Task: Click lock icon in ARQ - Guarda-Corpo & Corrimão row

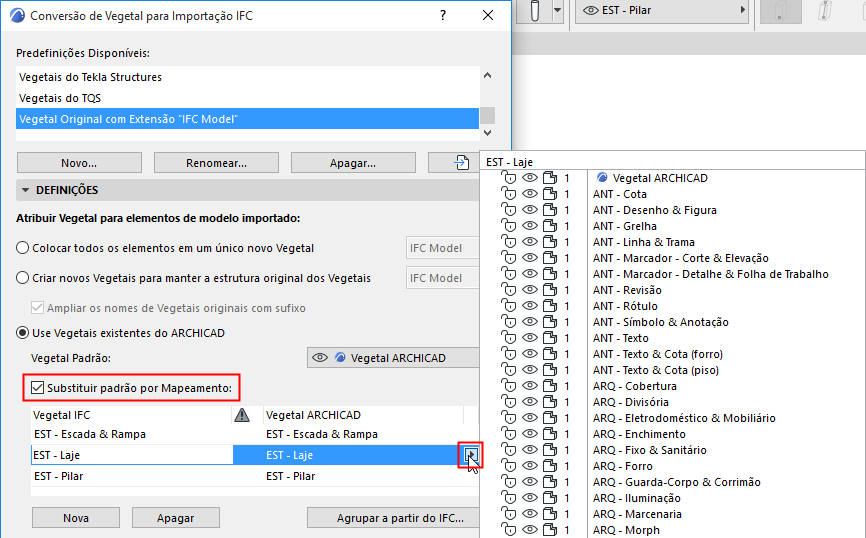Action: point(509,482)
